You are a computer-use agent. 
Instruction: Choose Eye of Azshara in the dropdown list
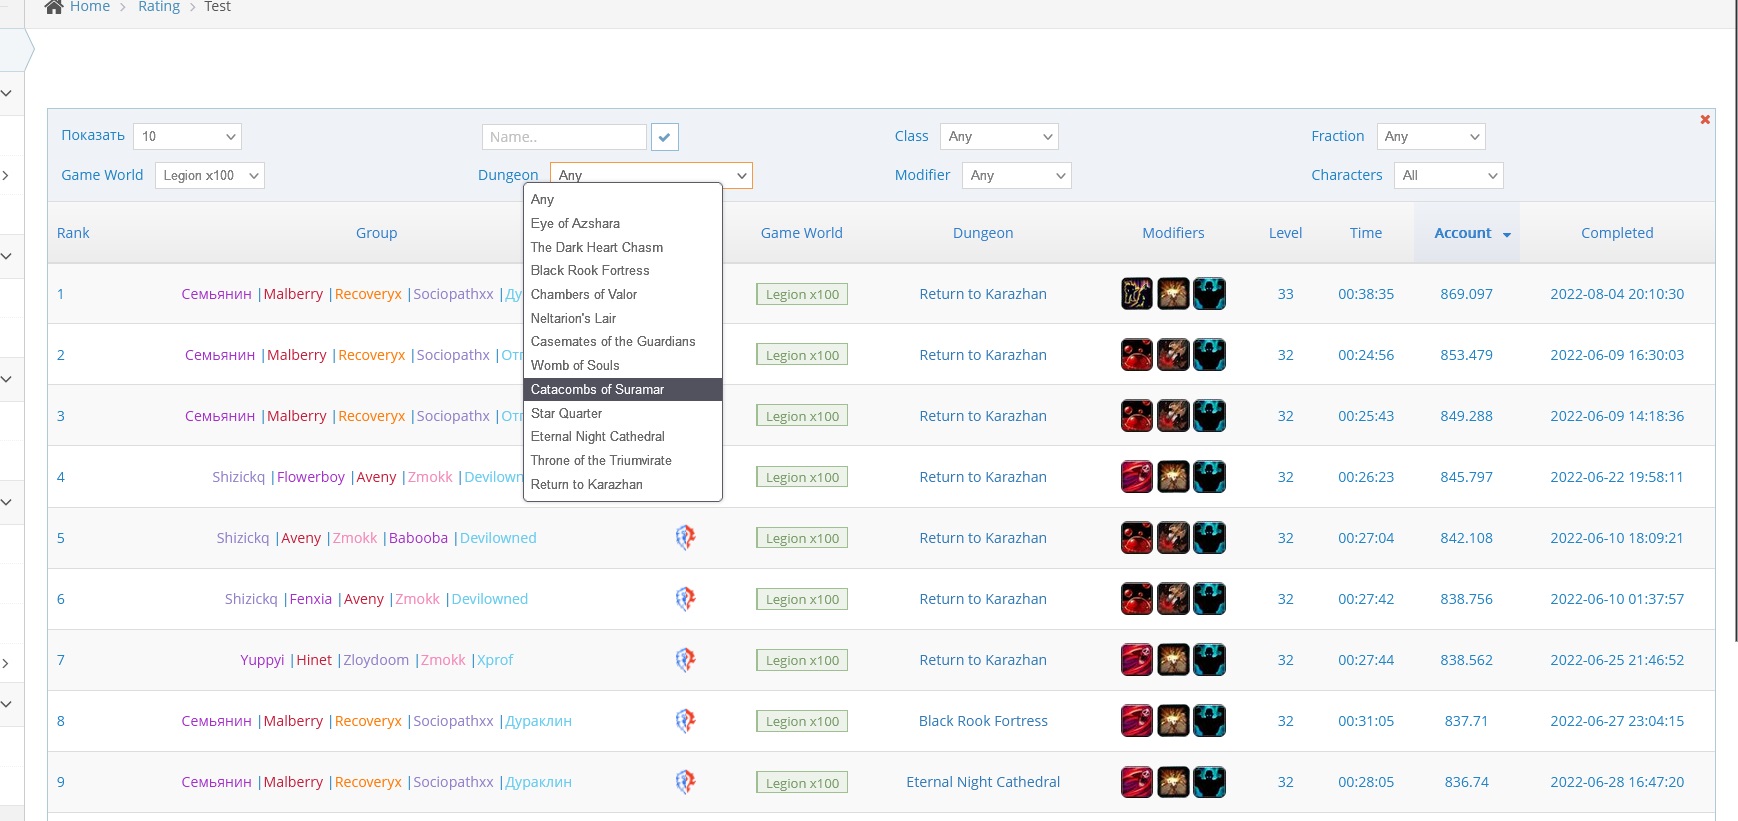pyautogui.click(x=575, y=223)
